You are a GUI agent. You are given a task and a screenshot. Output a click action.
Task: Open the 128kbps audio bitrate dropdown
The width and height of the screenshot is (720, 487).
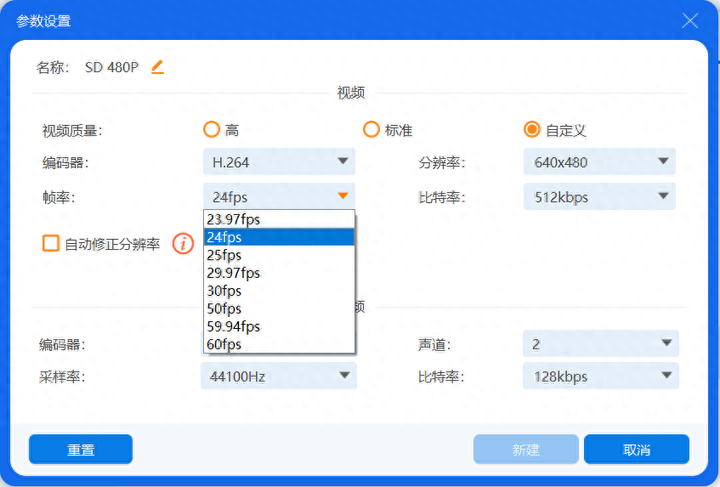pos(601,376)
